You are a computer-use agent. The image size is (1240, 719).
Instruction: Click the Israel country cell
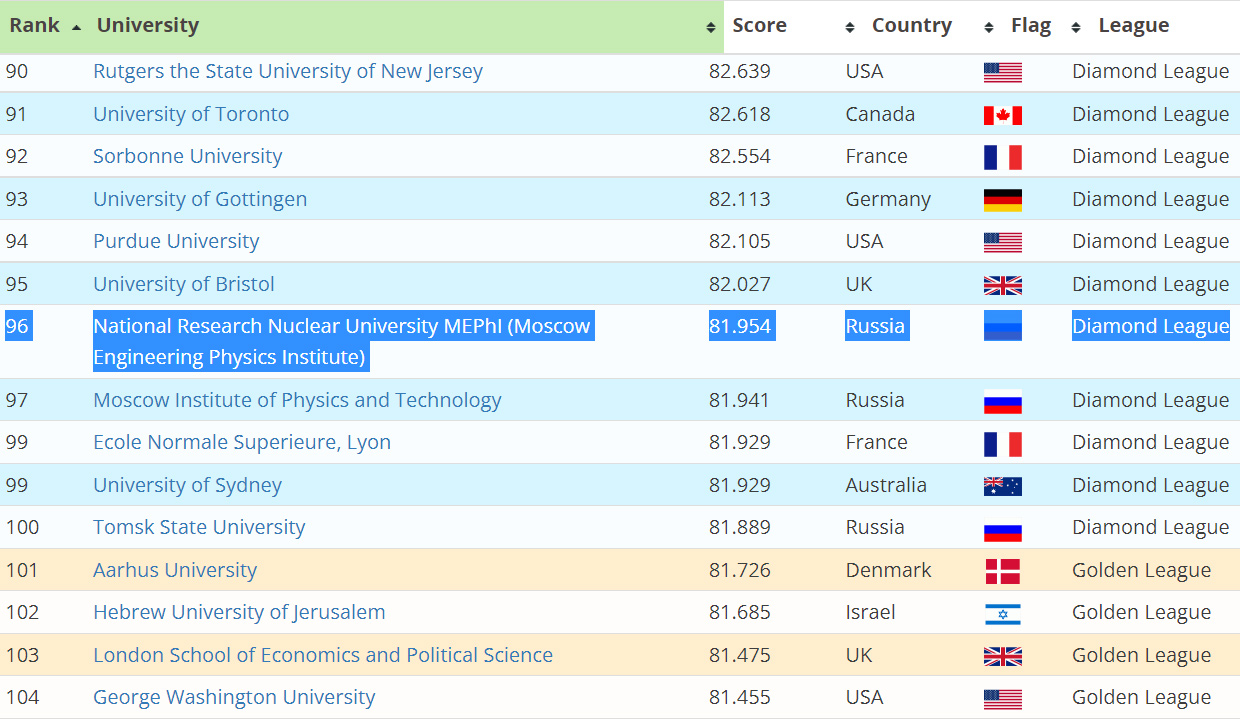(870, 612)
